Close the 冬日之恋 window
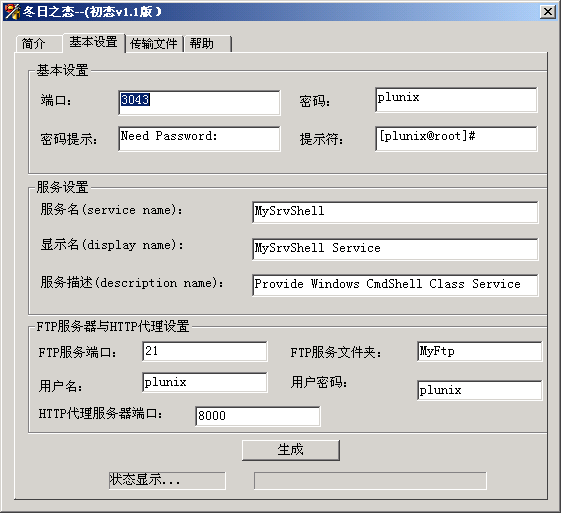 click(x=548, y=12)
